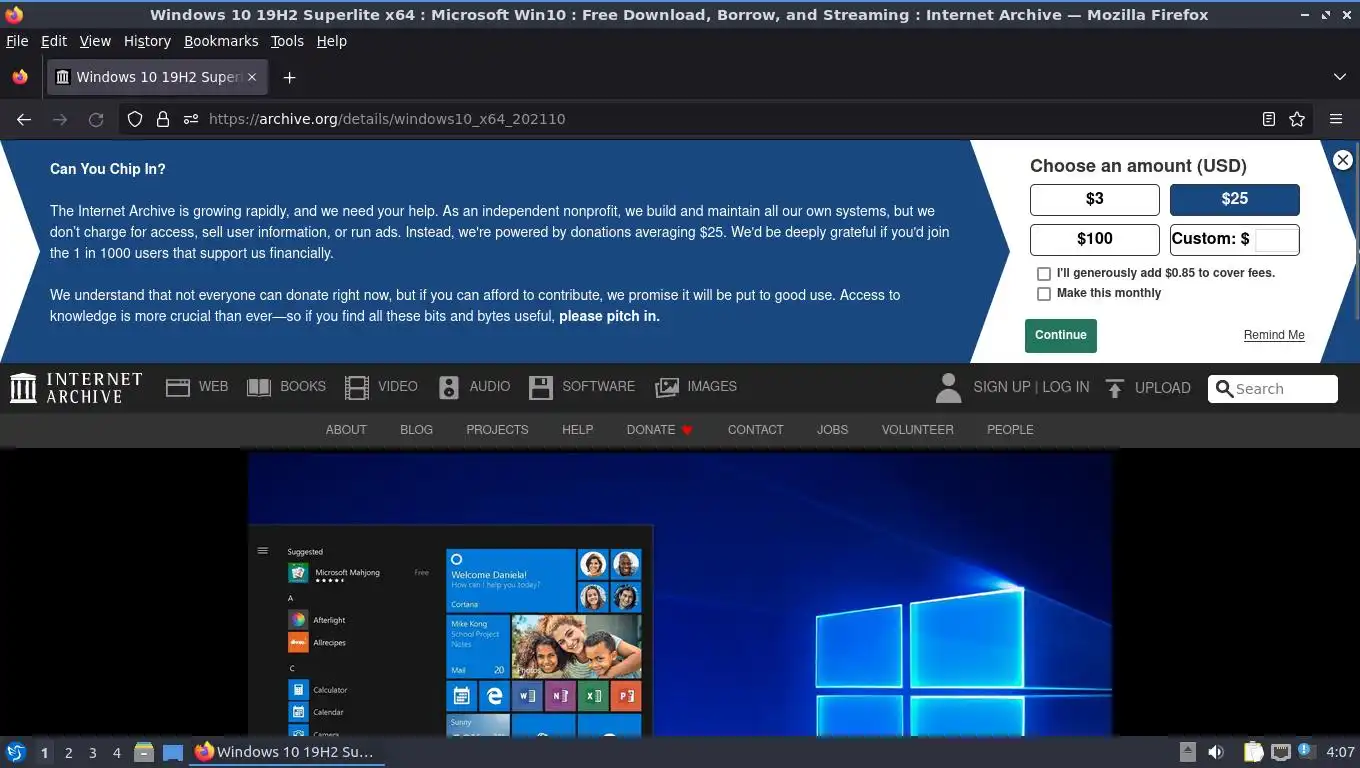Image resolution: width=1360 pixels, height=768 pixels.
Task: Open the Edit menu
Action: click(54, 41)
